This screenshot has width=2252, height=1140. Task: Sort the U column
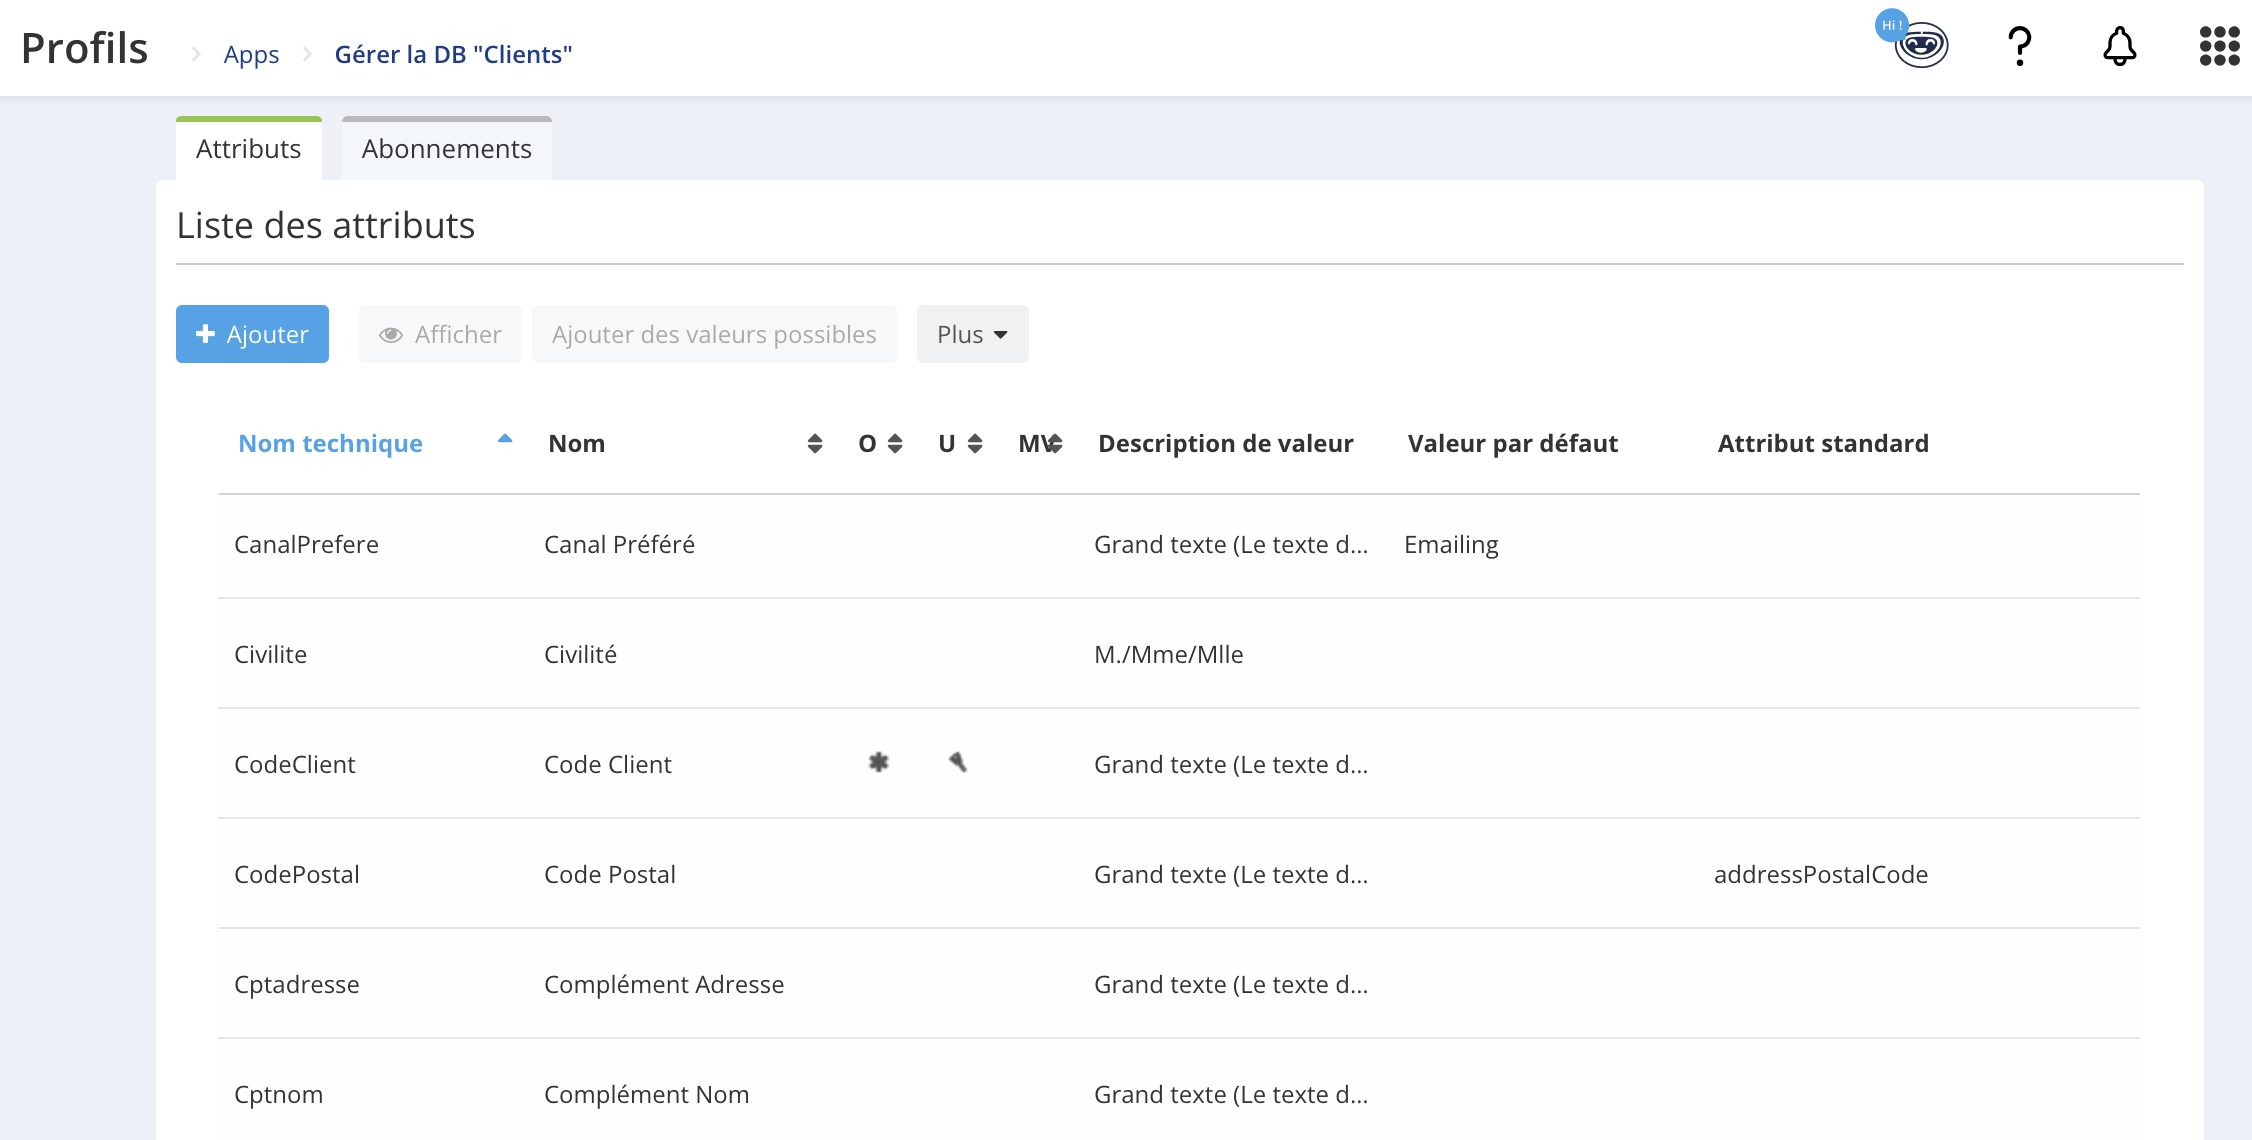975,444
